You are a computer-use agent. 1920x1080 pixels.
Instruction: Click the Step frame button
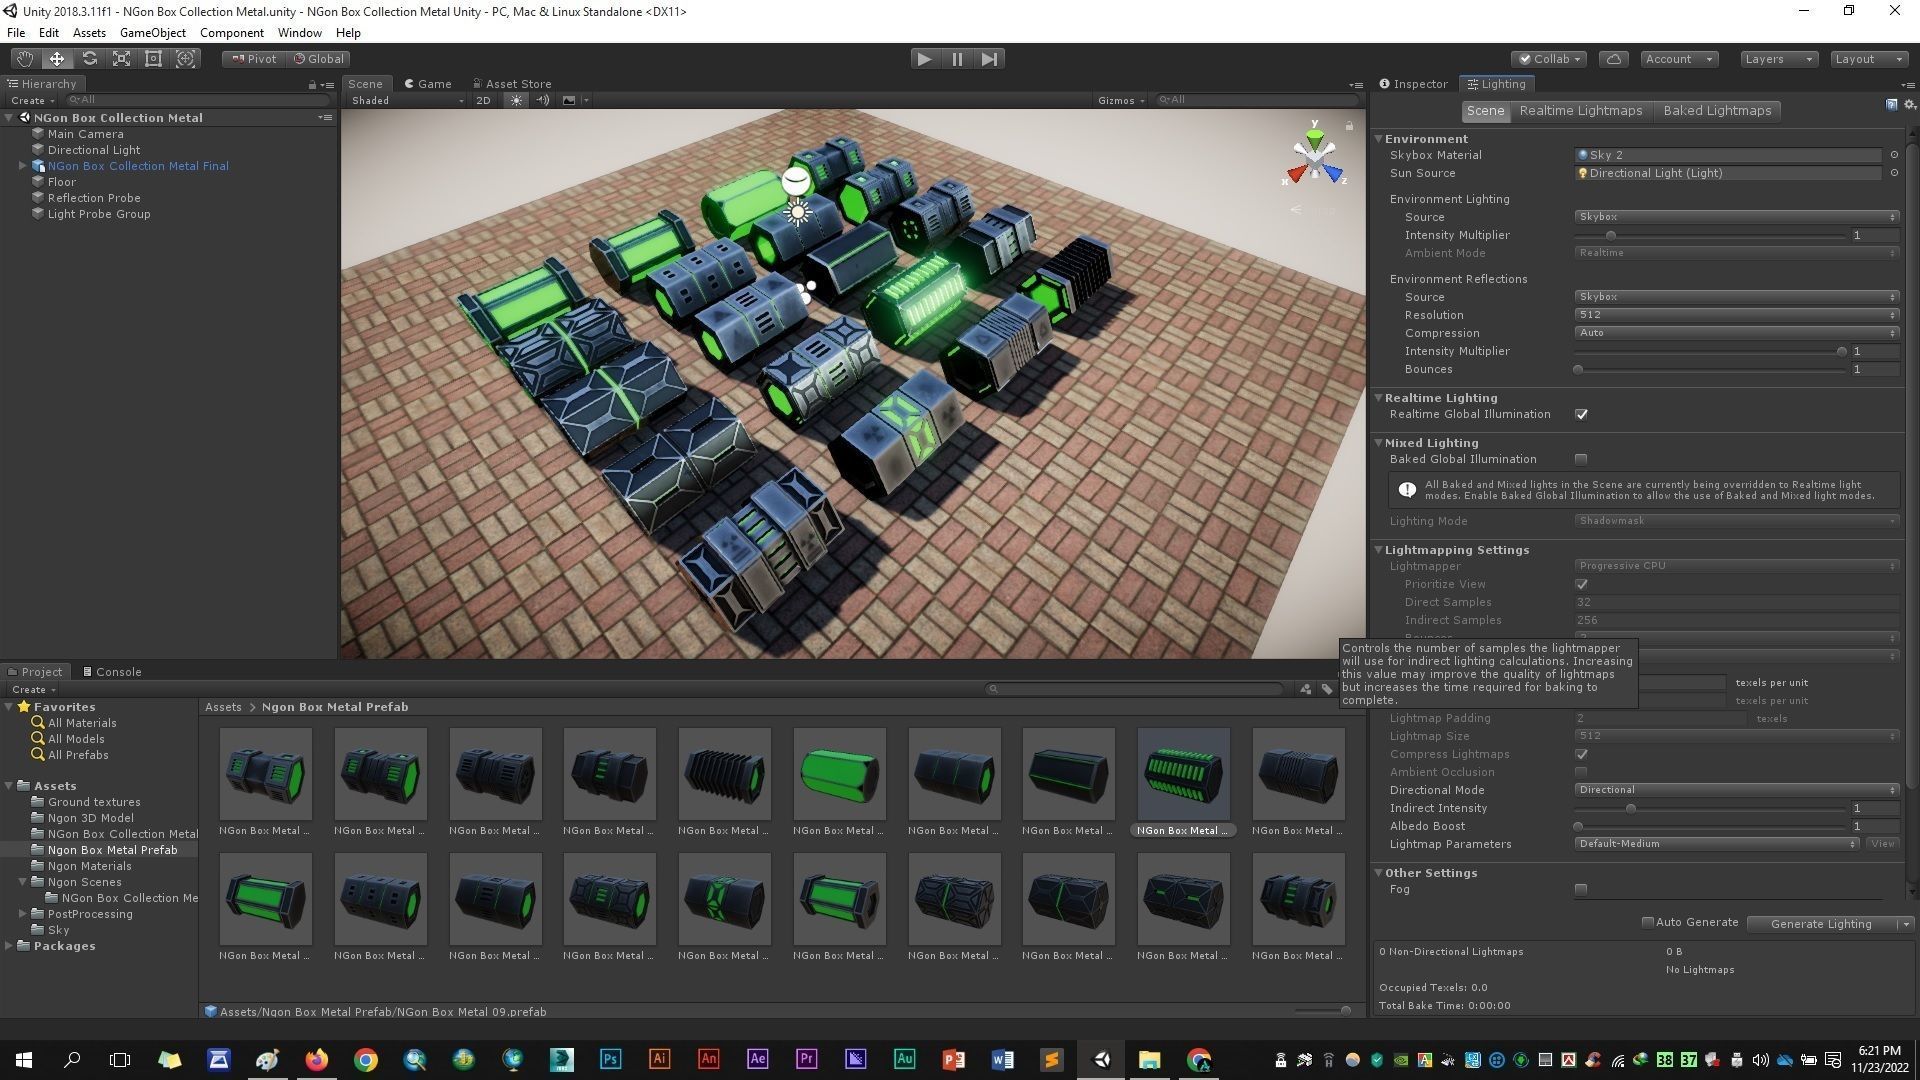point(989,59)
